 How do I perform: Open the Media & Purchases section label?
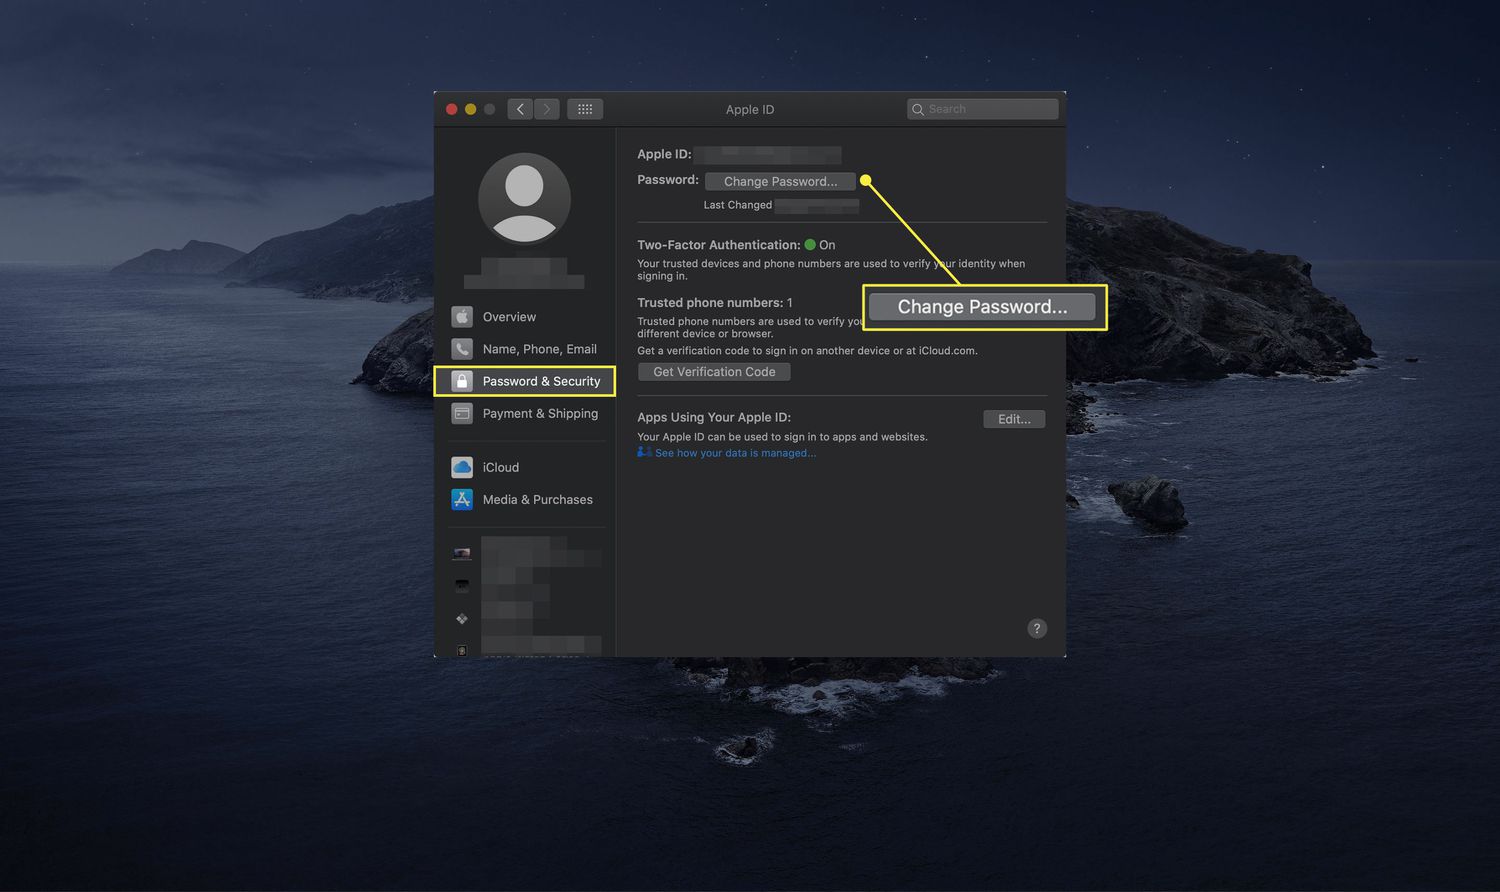pos(537,499)
